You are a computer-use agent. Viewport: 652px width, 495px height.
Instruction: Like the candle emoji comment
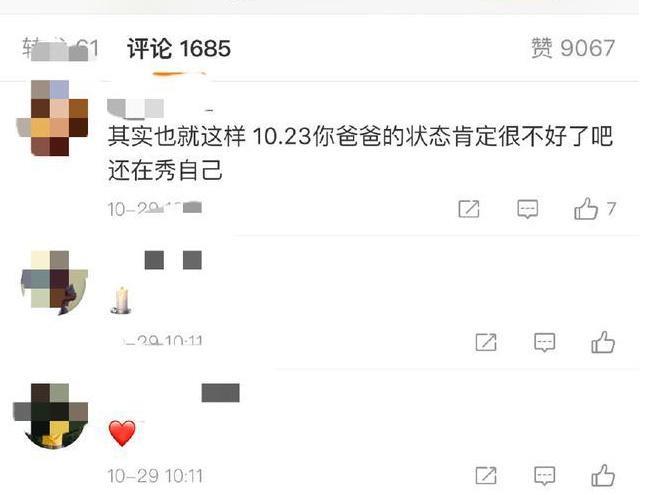click(x=603, y=342)
